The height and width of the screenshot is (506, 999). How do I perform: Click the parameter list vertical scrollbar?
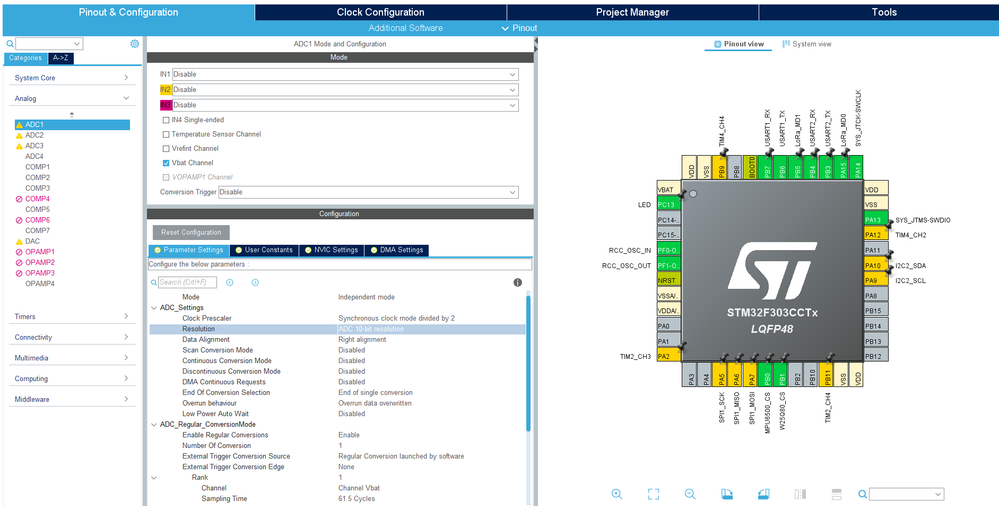pyautogui.click(x=528, y=363)
